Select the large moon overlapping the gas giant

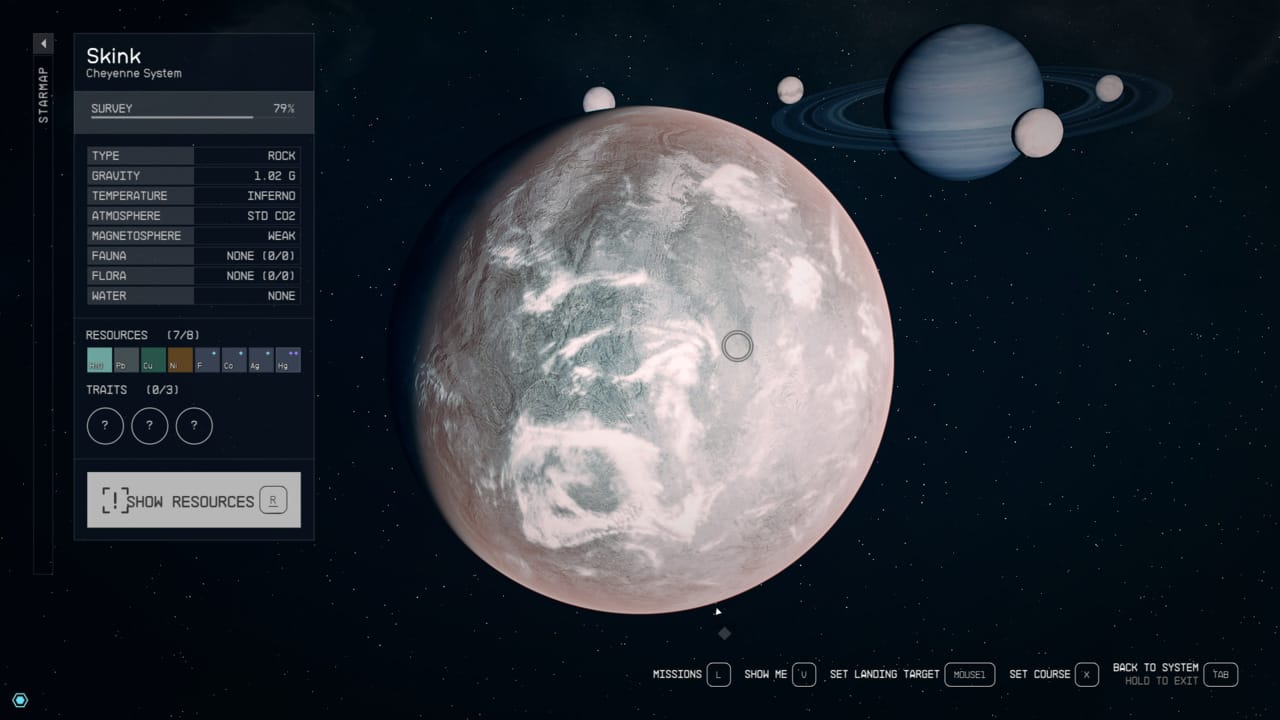point(1037,132)
